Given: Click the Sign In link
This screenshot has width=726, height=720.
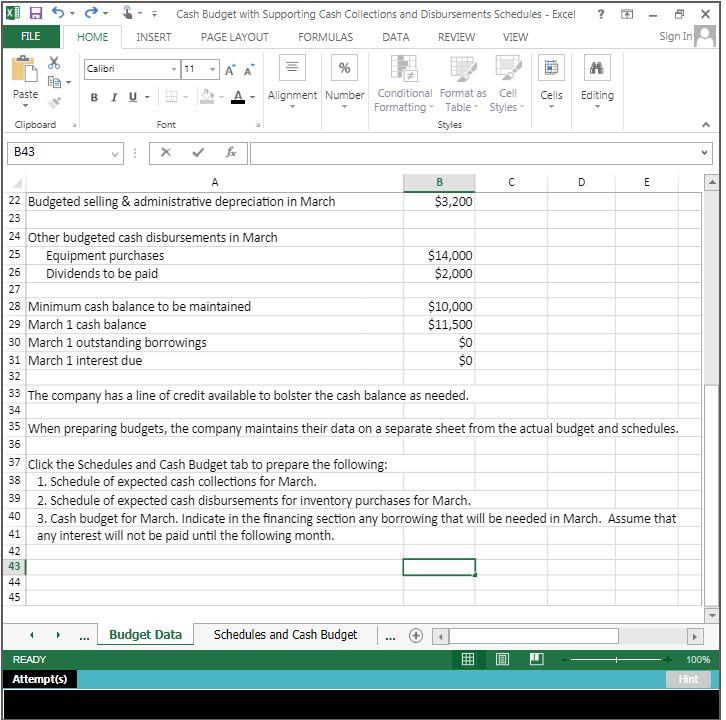Looking at the screenshot, I should pos(676,36).
